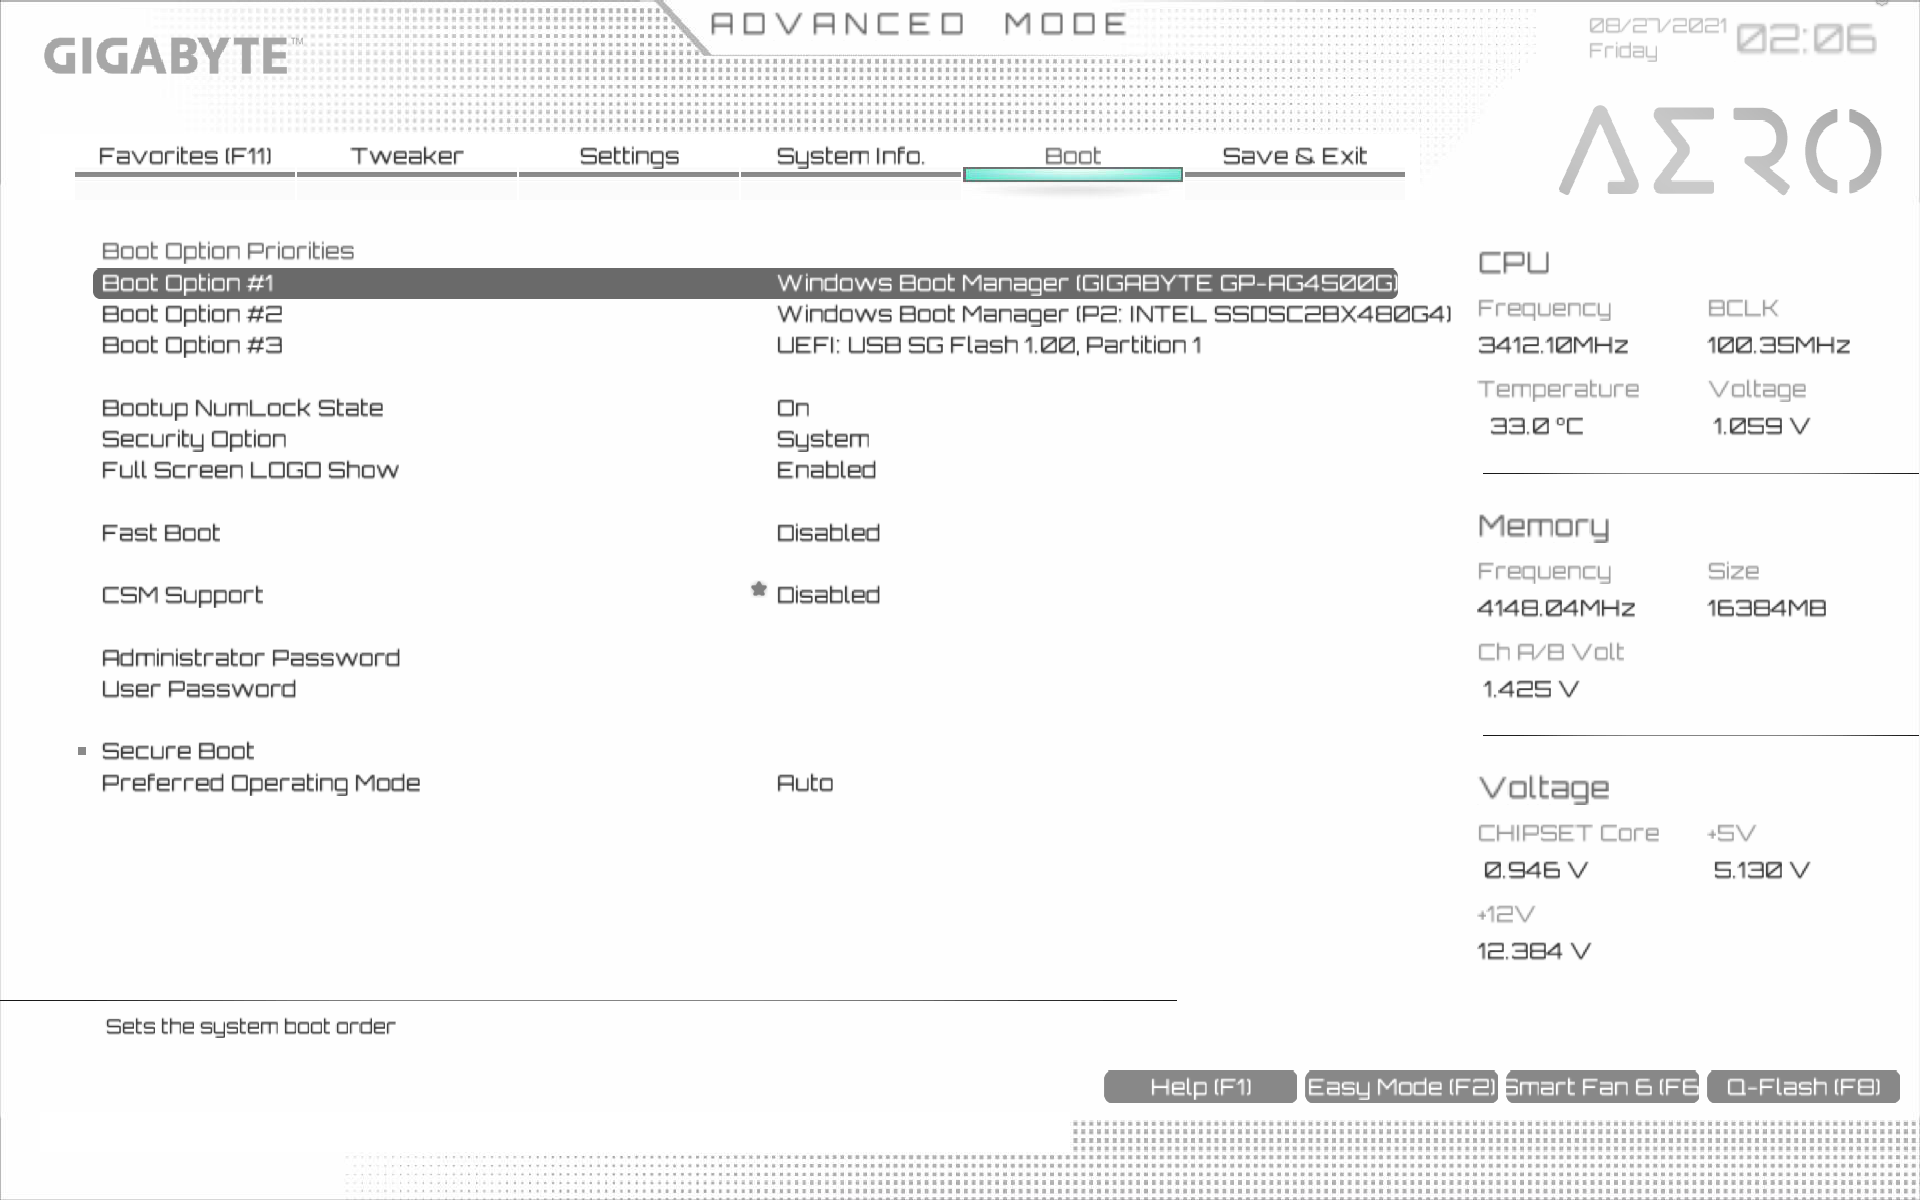
Task: Open the Q-Flash (F8) utility
Action: [x=1803, y=1087]
